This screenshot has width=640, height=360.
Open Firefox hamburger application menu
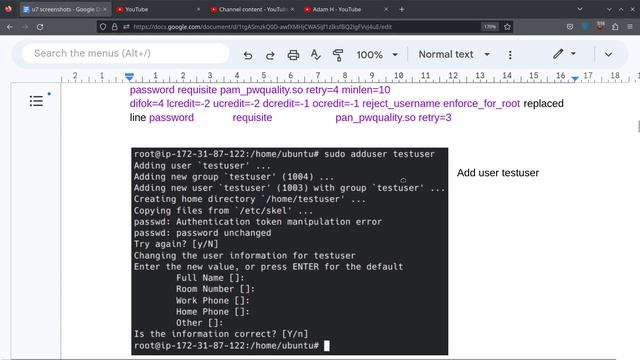point(630,27)
